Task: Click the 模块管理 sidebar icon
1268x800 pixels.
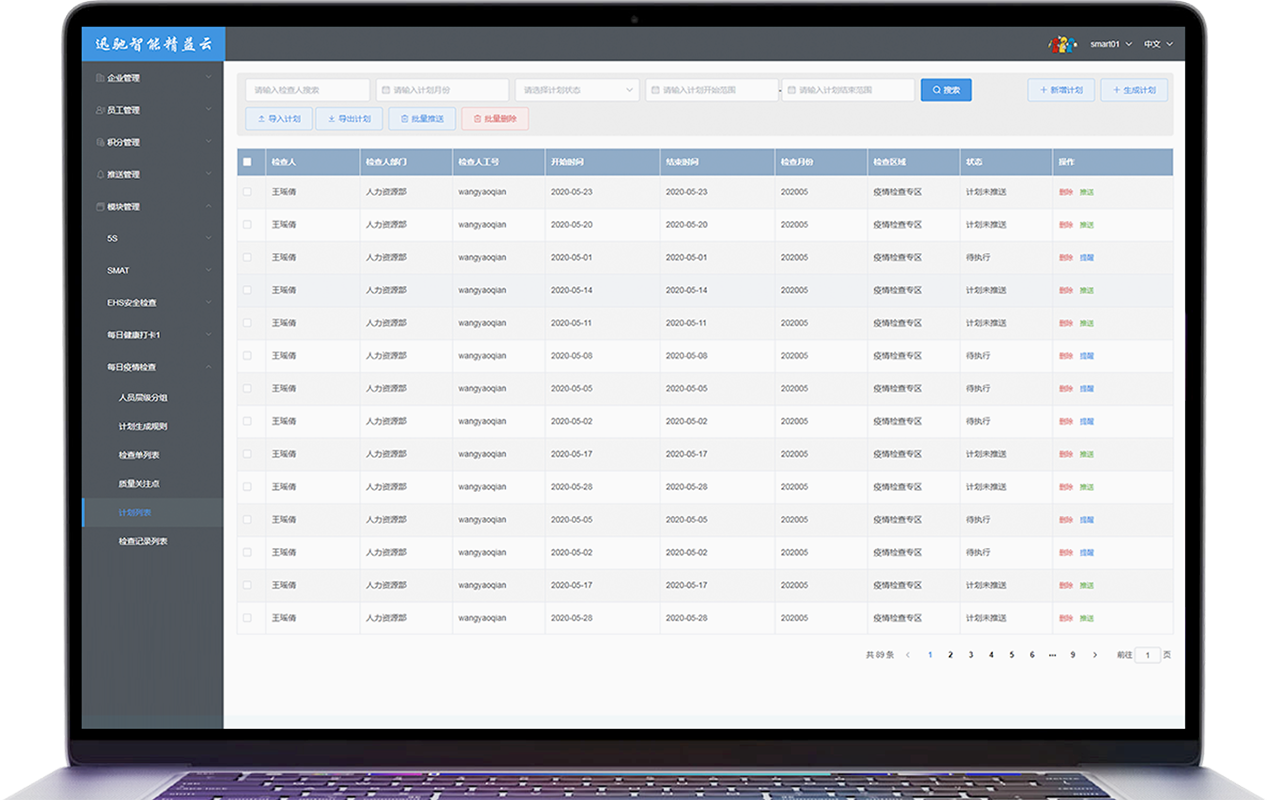Action: point(99,207)
